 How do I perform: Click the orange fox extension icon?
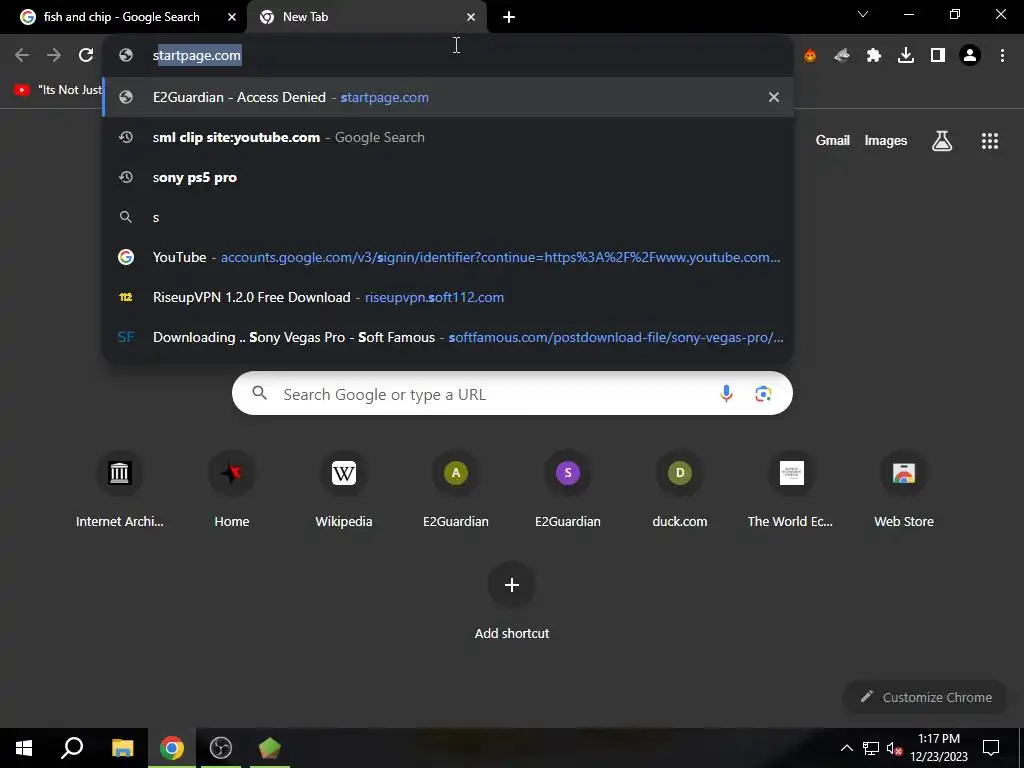tap(810, 56)
